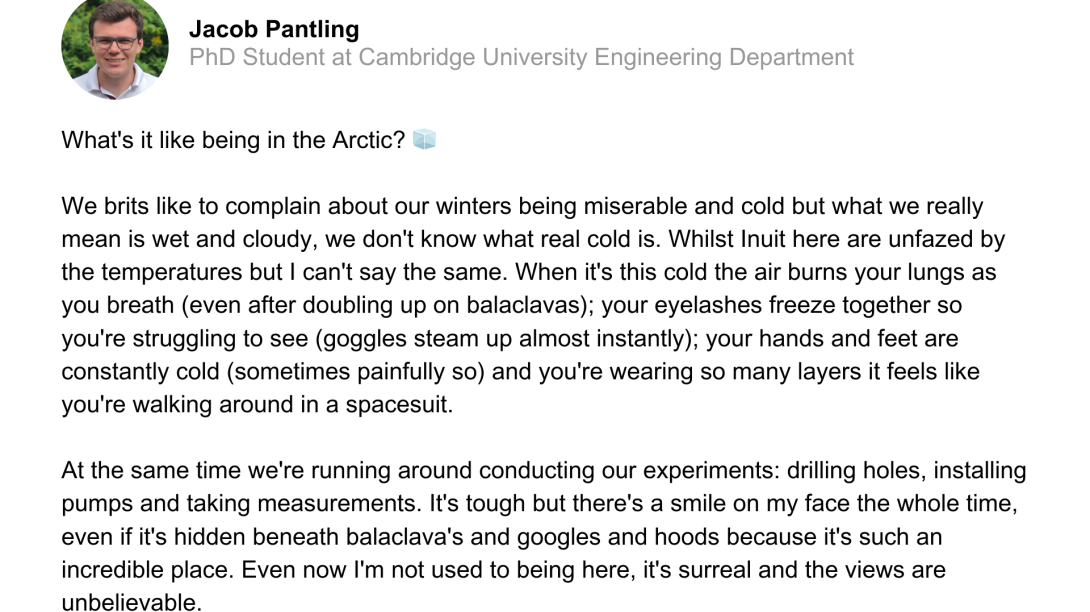This screenshot has width=1090, height=612.
Task: Click the line starting "We brits like to complain"
Action: [522, 206]
